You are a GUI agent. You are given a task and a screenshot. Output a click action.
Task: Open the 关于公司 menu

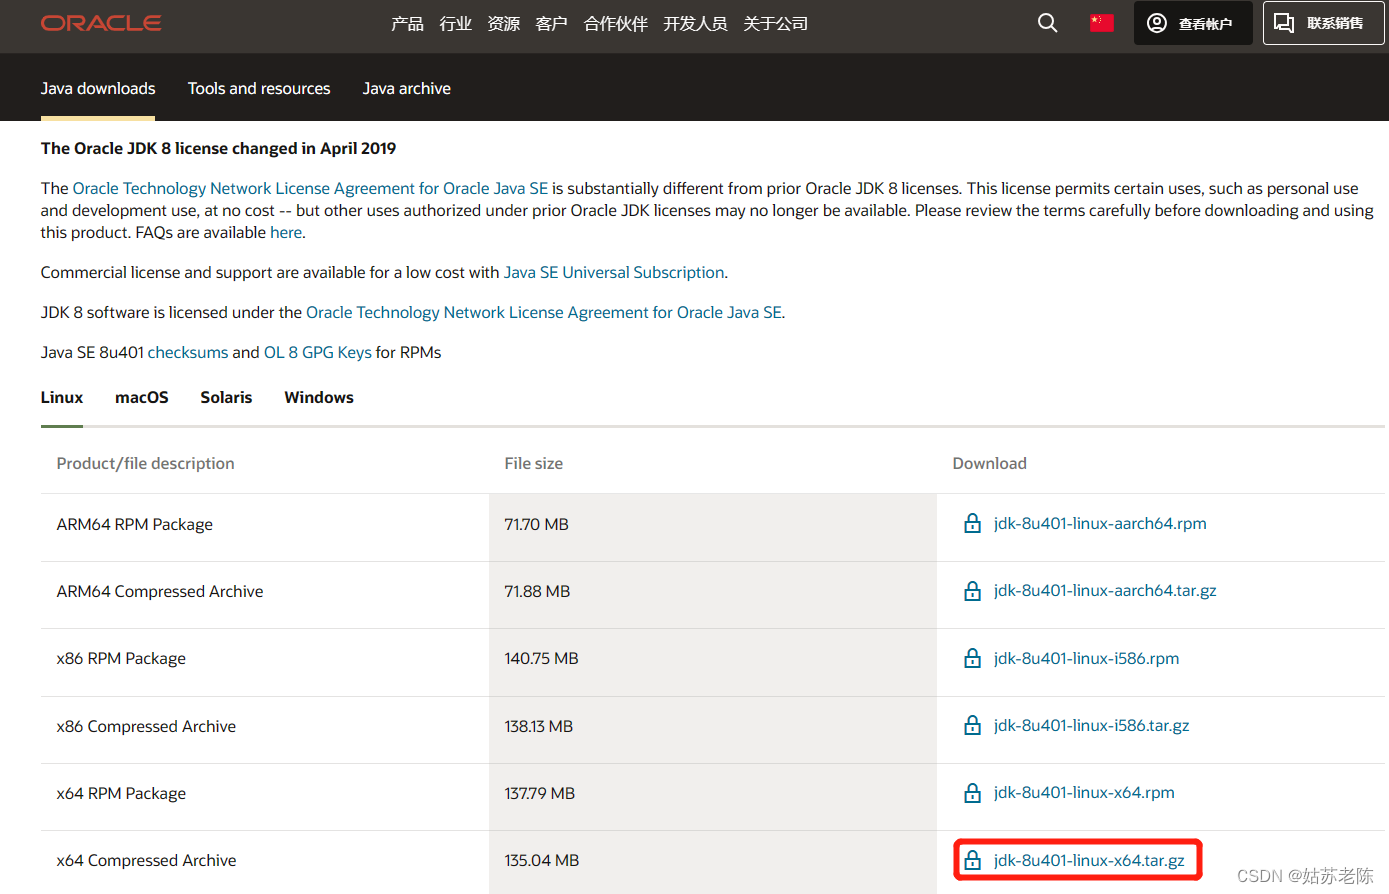click(775, 23)
